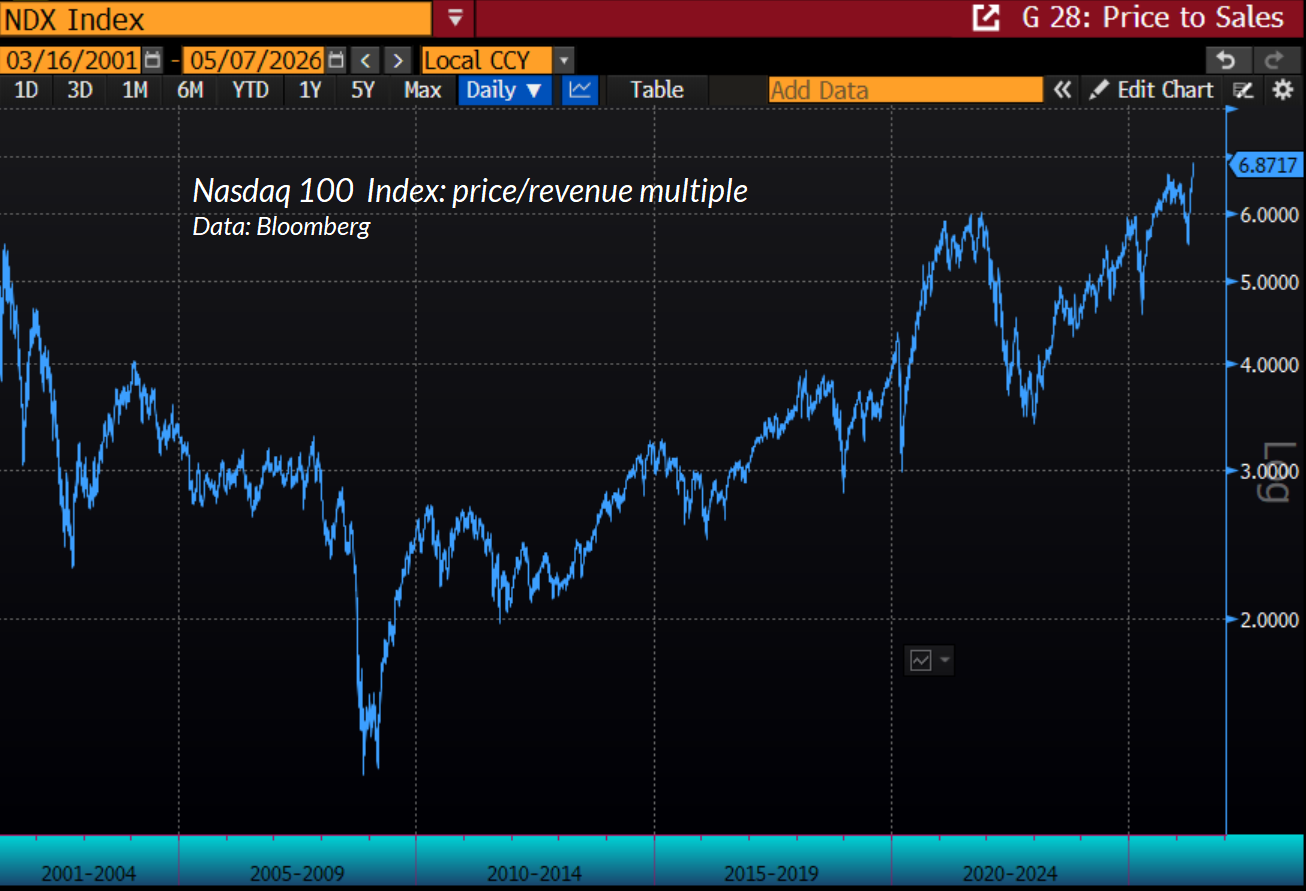Select the 3D range tab
The height and width of the screenshot is (891, 1306).
(x=80, y=90)
